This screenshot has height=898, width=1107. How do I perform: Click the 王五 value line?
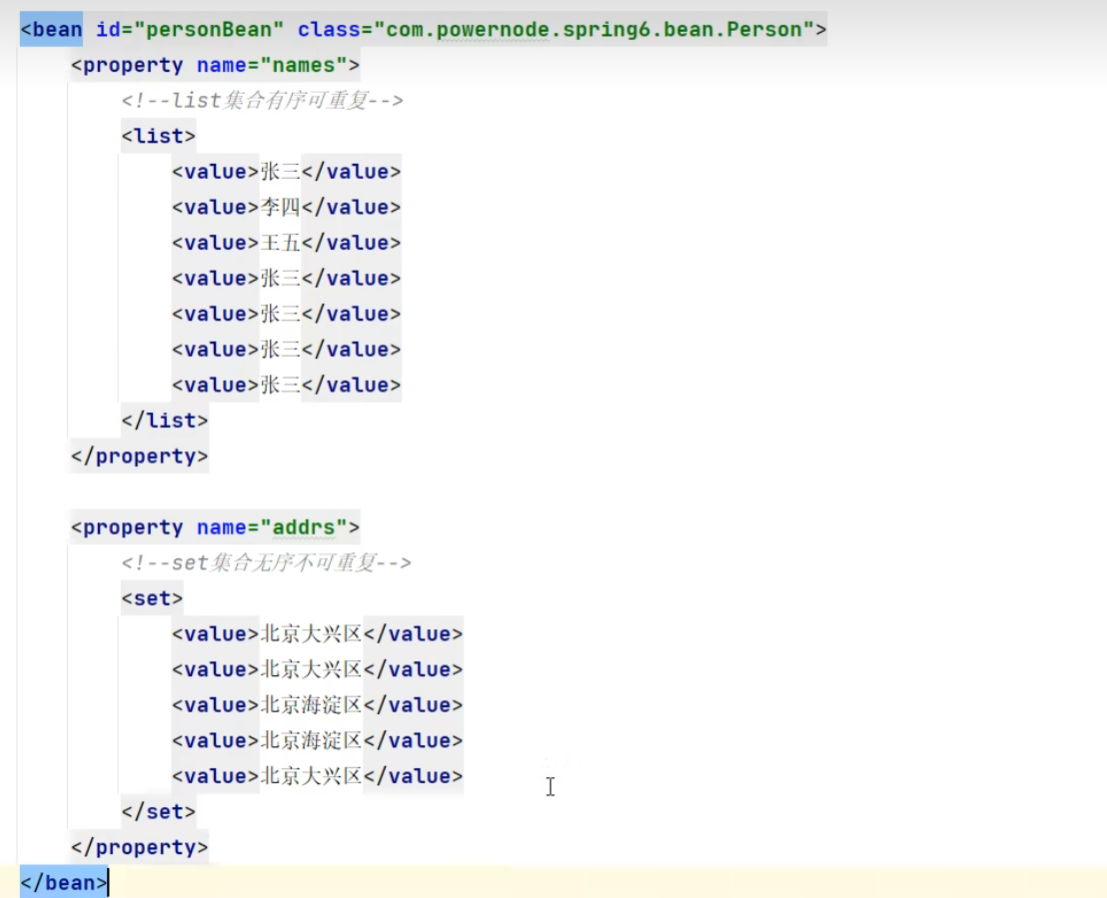pos(280,243)
